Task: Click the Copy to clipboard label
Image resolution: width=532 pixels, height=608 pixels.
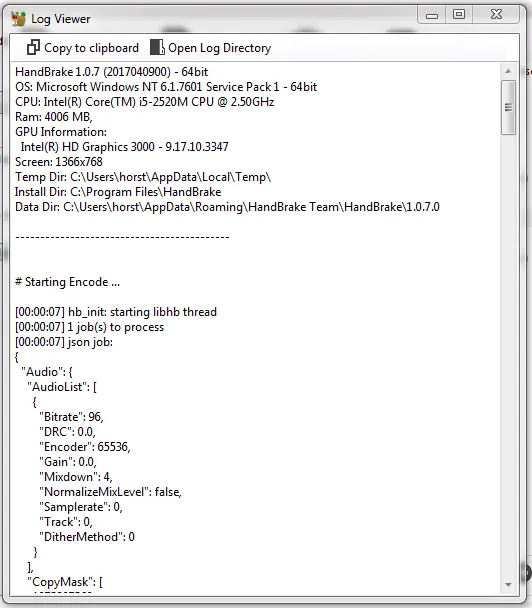Action: (x=91, y=48)
